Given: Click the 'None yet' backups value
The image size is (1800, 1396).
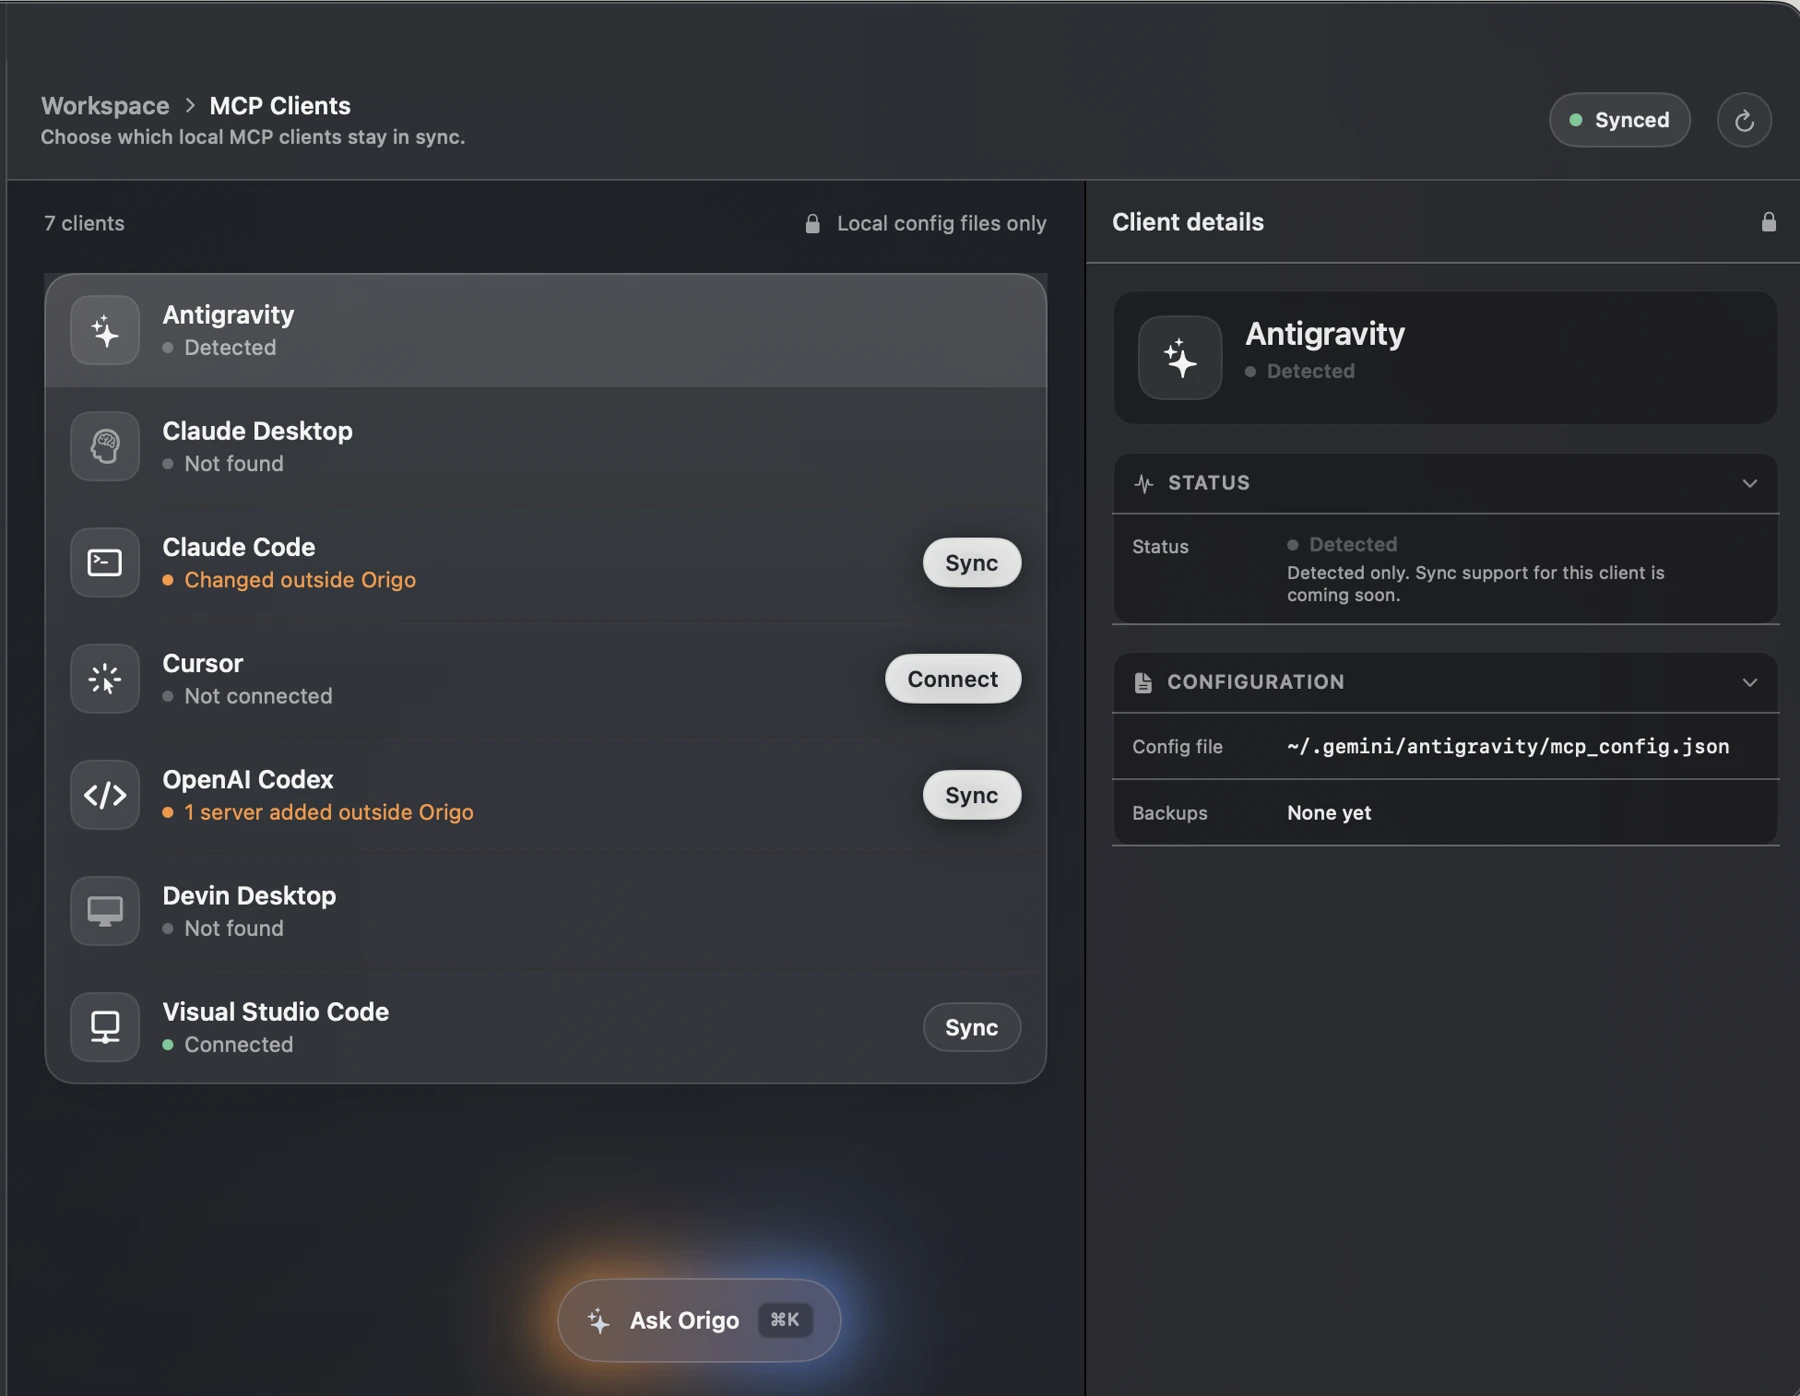Looking at the screenshot, I should pyautogui.click(x=1329, y=812).
